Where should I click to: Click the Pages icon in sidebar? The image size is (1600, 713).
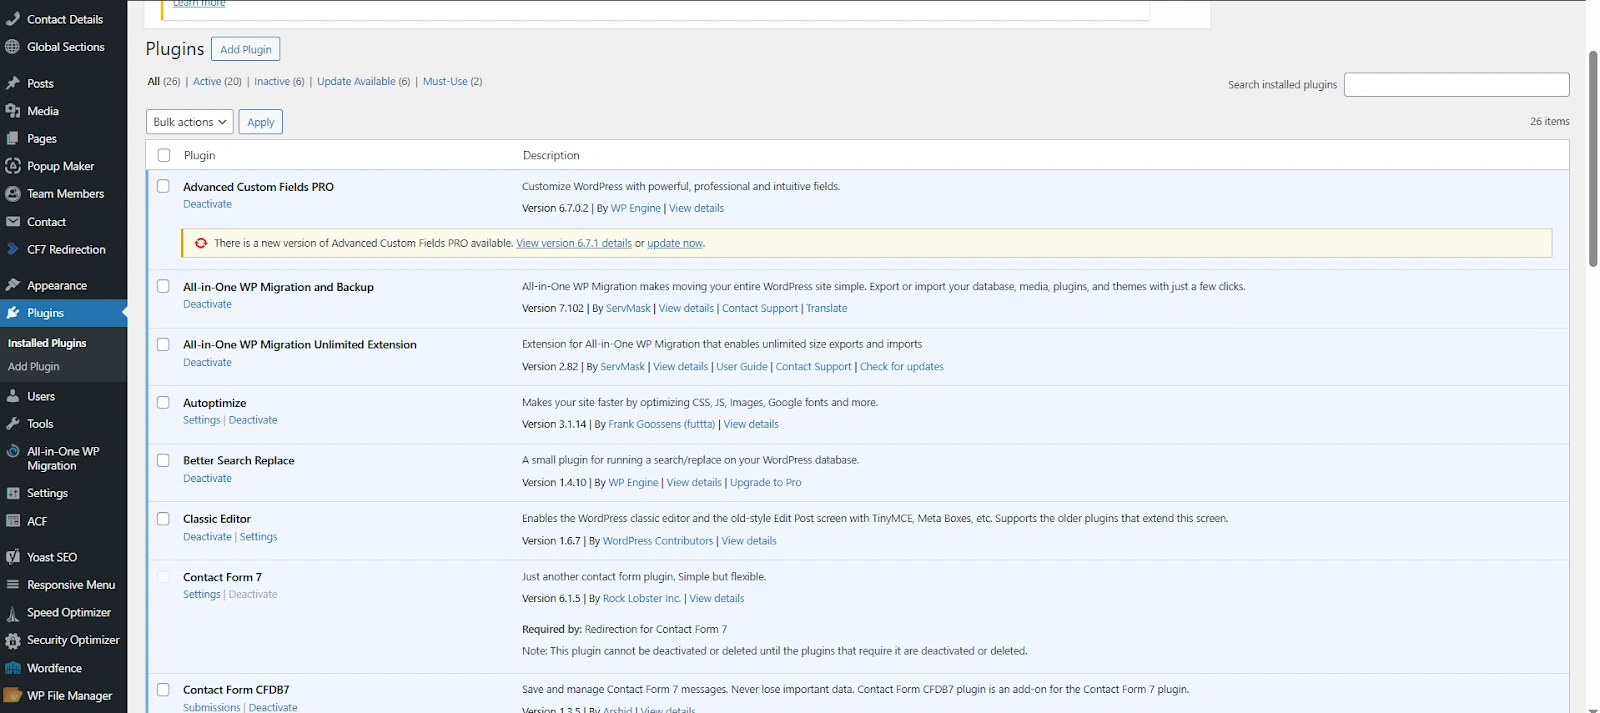tap(12, 139)
